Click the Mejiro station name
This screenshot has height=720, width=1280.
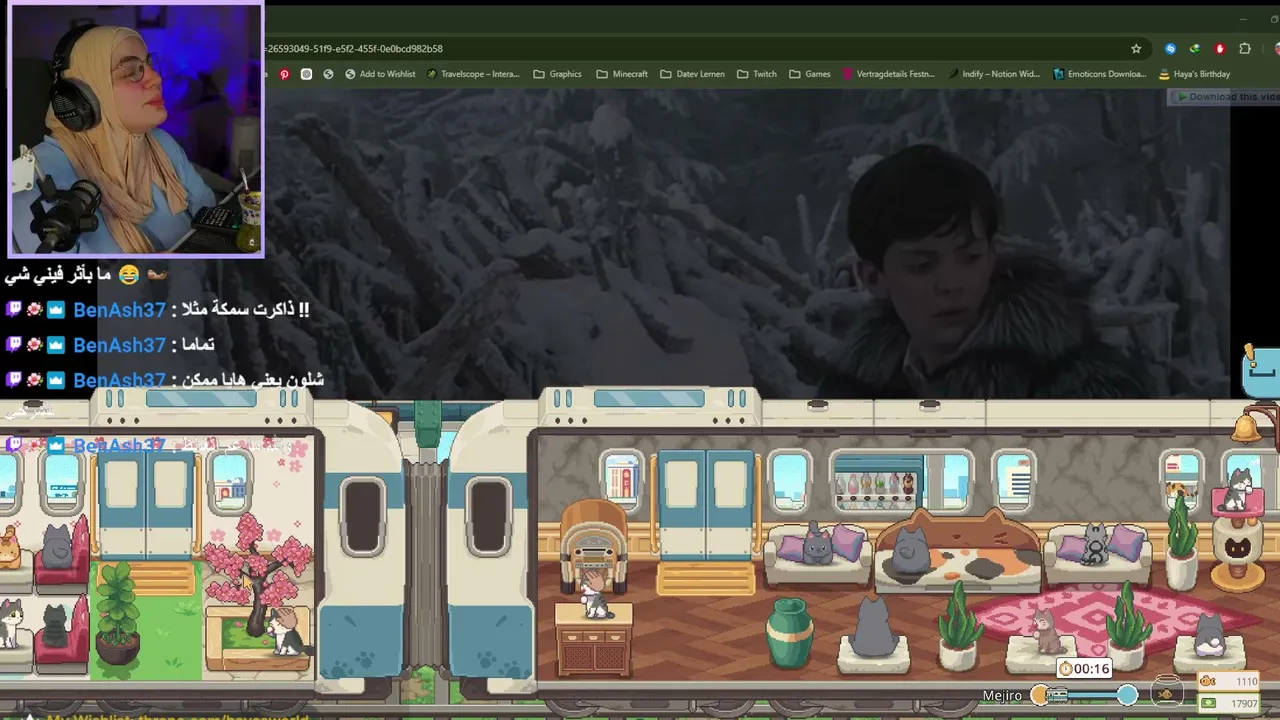(1002, 696)
